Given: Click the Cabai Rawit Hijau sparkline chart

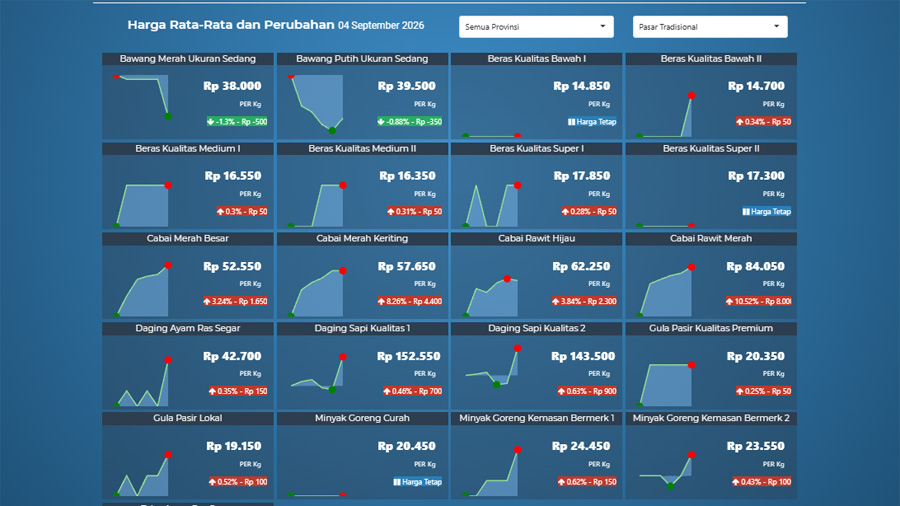Looking at the screenshot, I should click(x=491, y=296).
